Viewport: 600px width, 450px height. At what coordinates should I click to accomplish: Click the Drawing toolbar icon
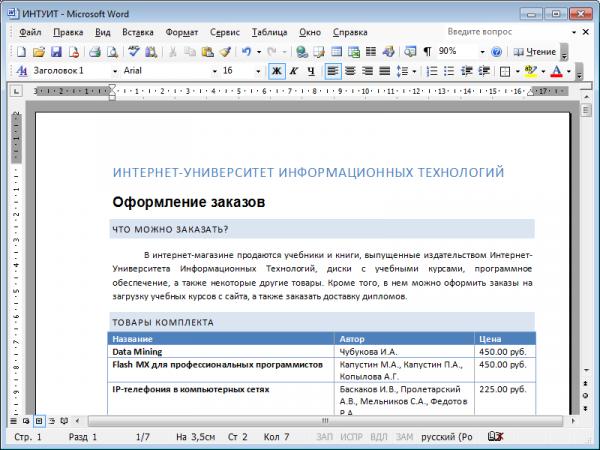[388, 52]
